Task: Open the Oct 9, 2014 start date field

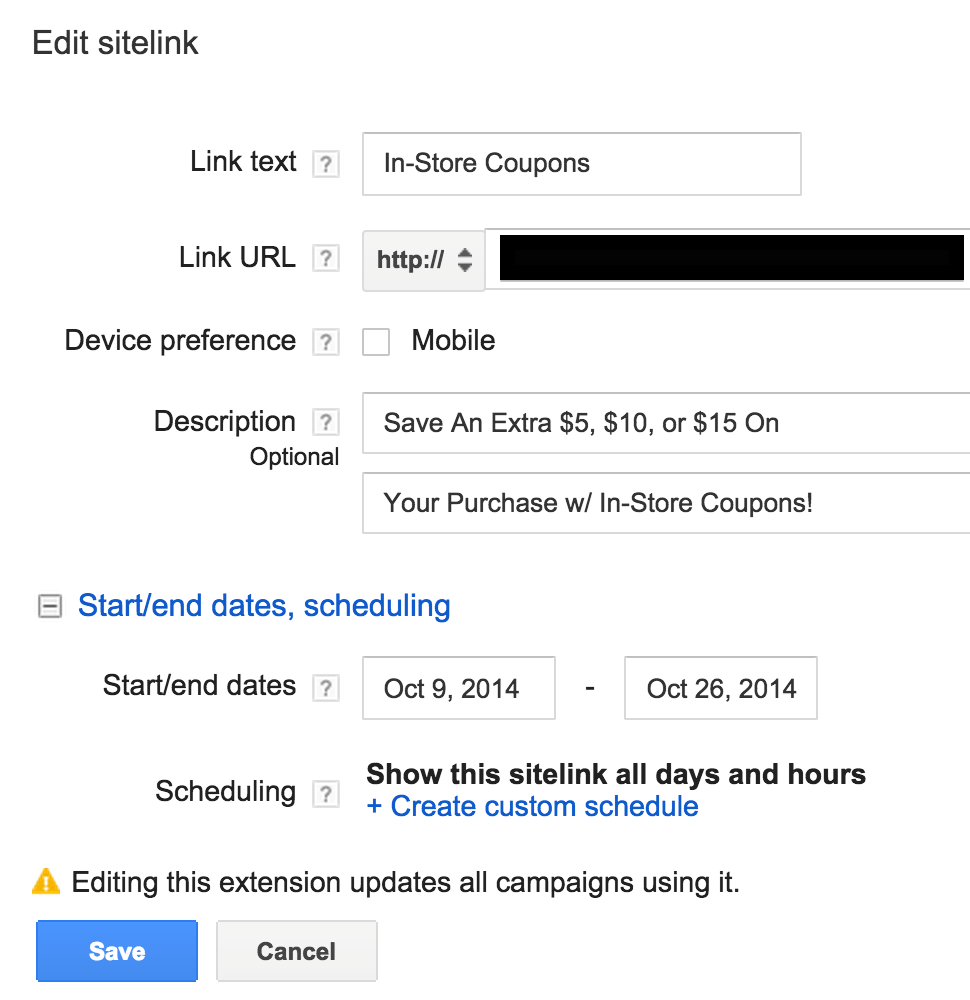Action: point(458,688)
